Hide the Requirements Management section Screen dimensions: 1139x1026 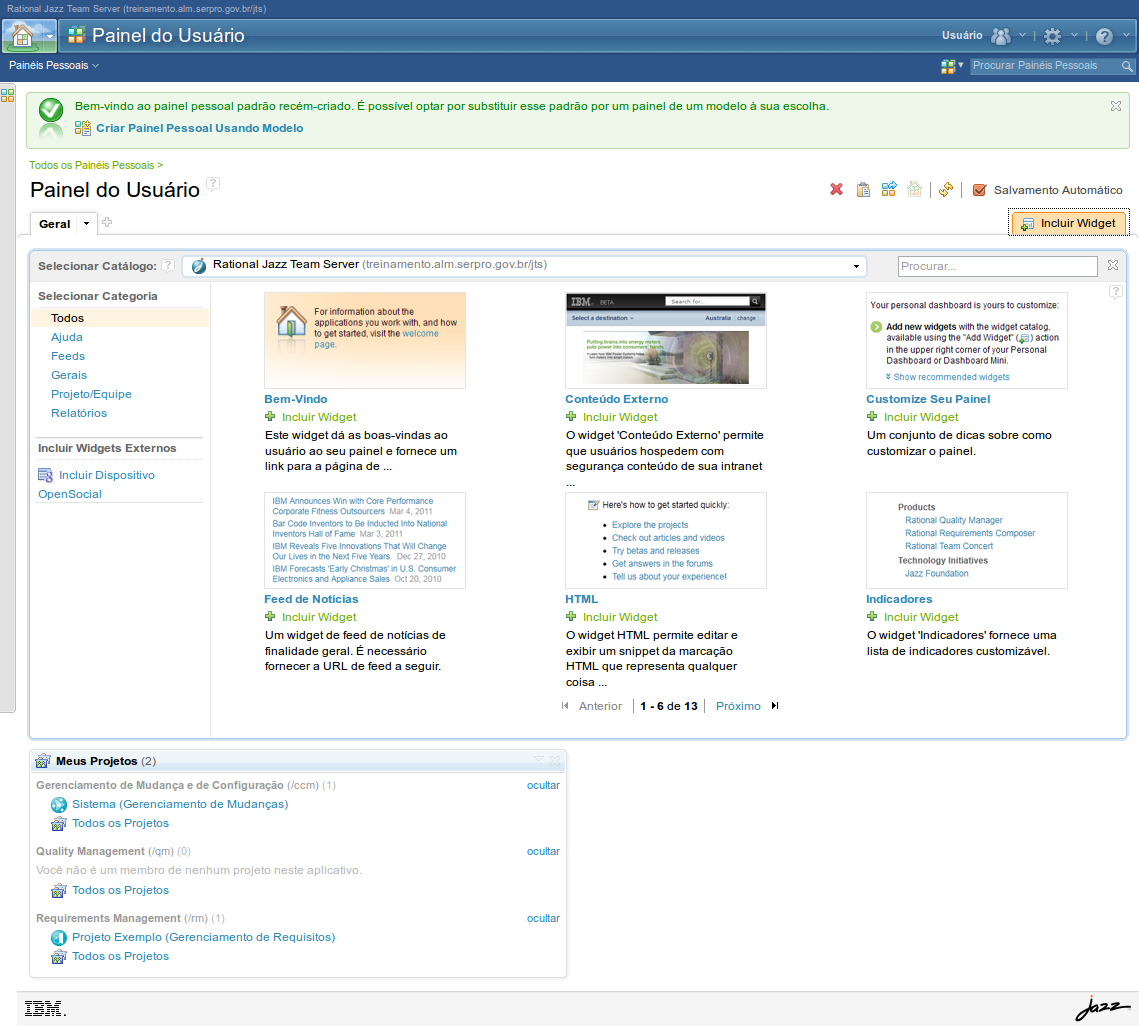point(543,918)
